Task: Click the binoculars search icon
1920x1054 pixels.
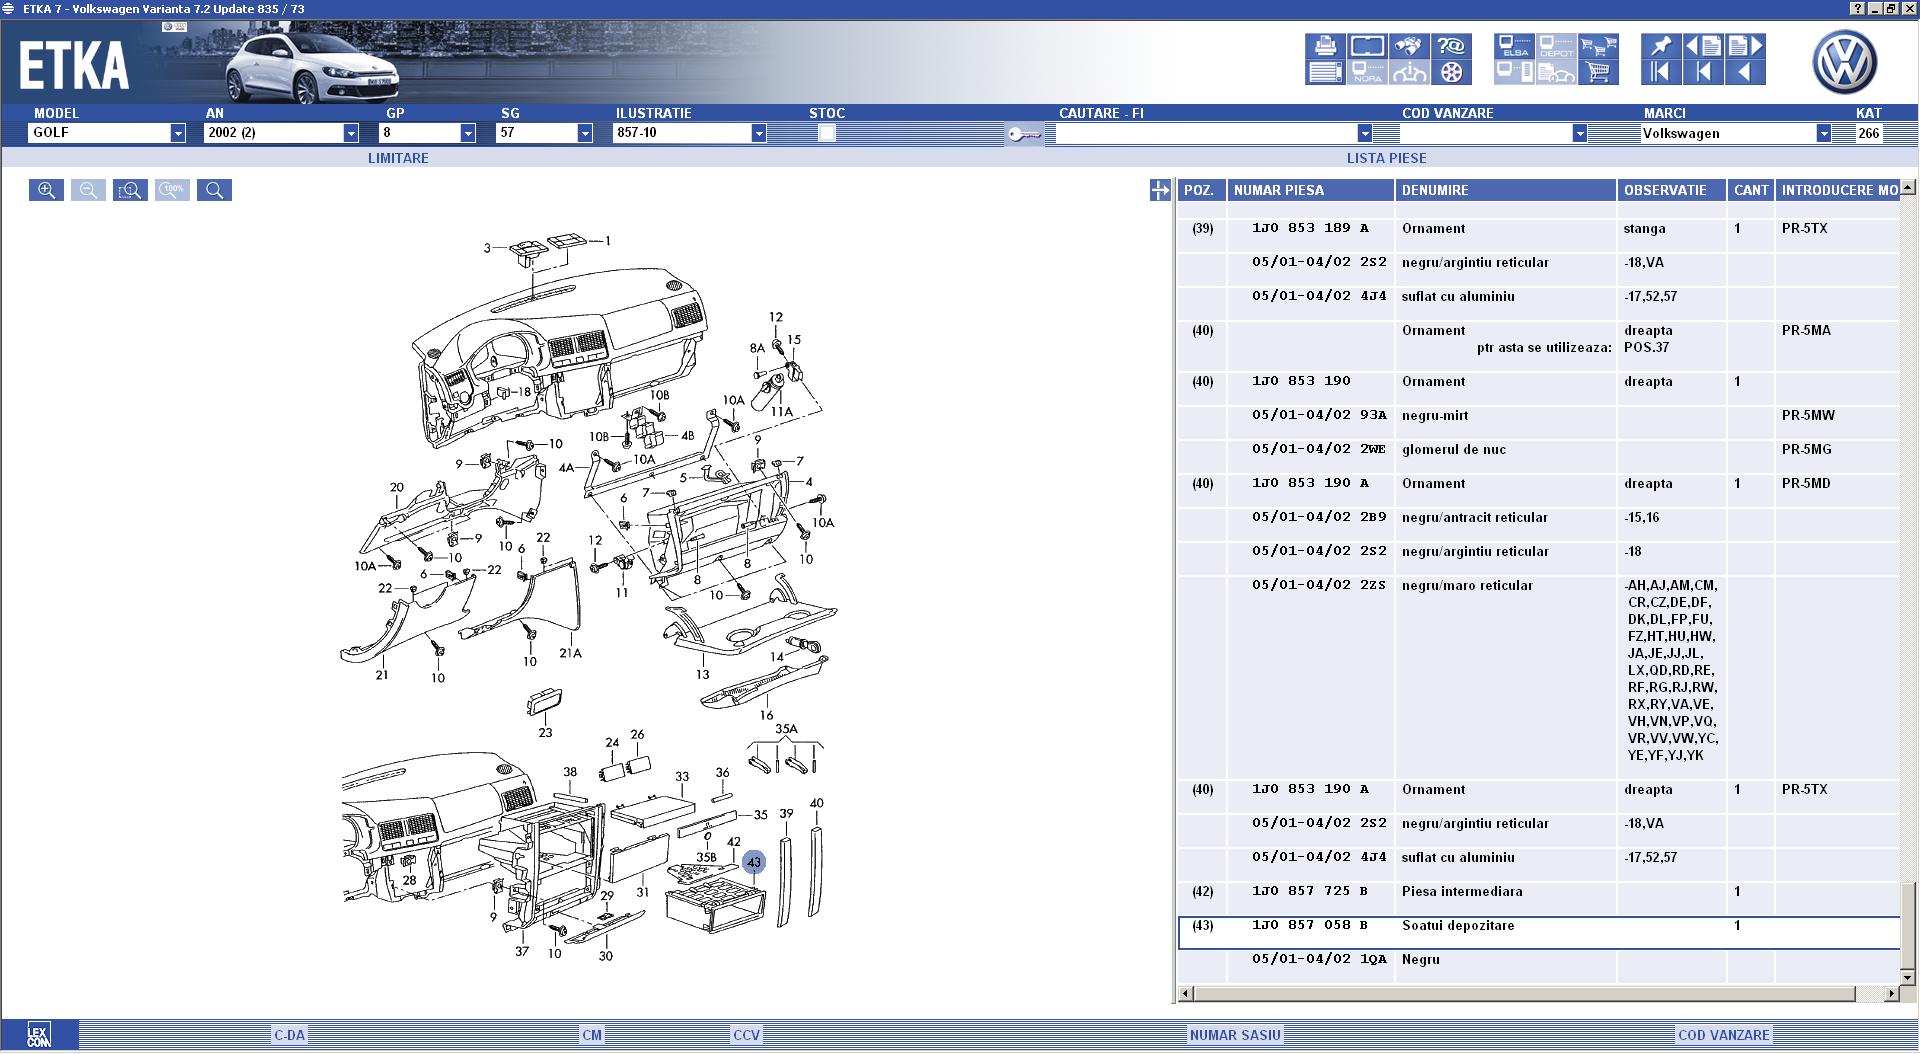Action: click(1409, 46)
